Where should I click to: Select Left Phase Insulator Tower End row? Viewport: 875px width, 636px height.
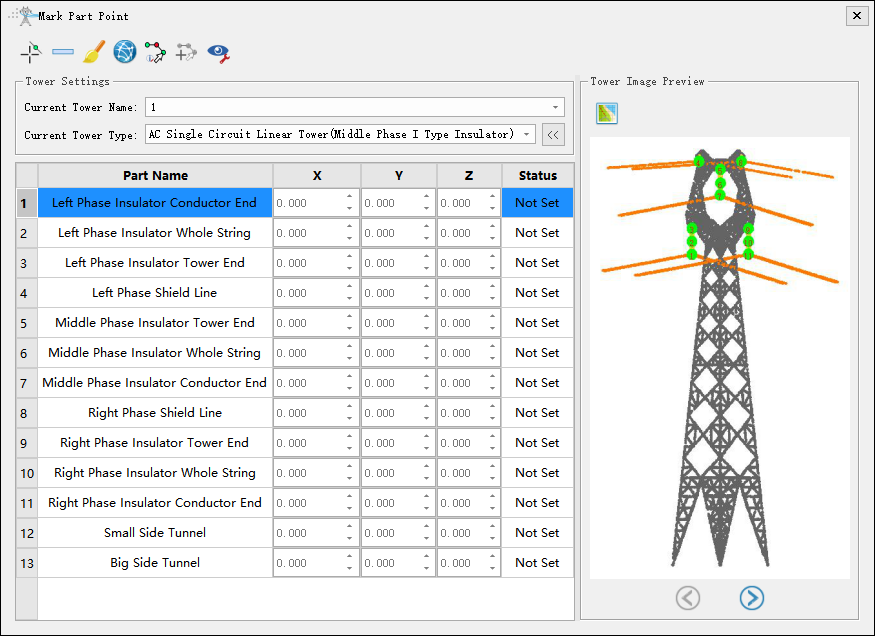(x=155, y=263)
